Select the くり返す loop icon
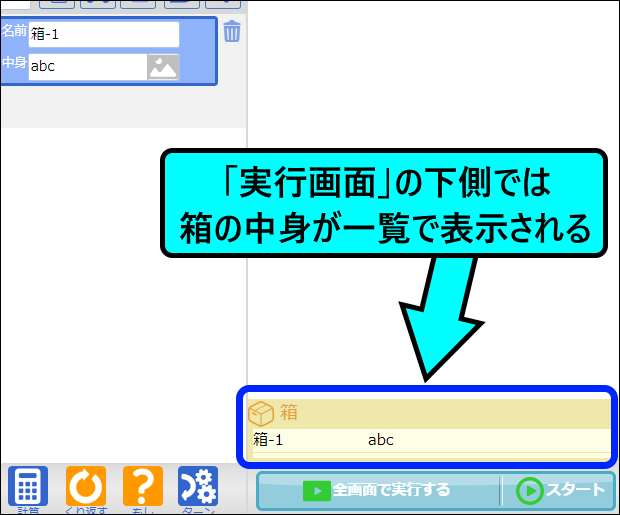The height and width of the screenshot is (515, 620). (x=86, y=486)
